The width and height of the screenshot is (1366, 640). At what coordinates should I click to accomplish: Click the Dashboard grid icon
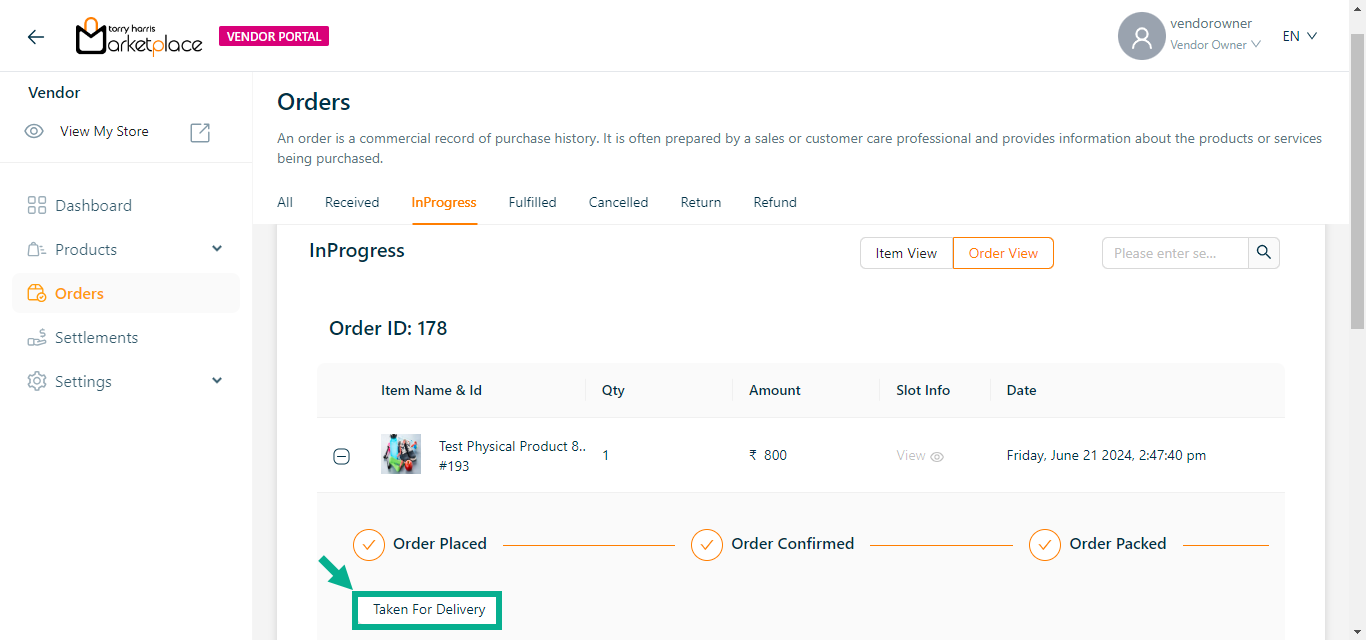click(37, 206)
